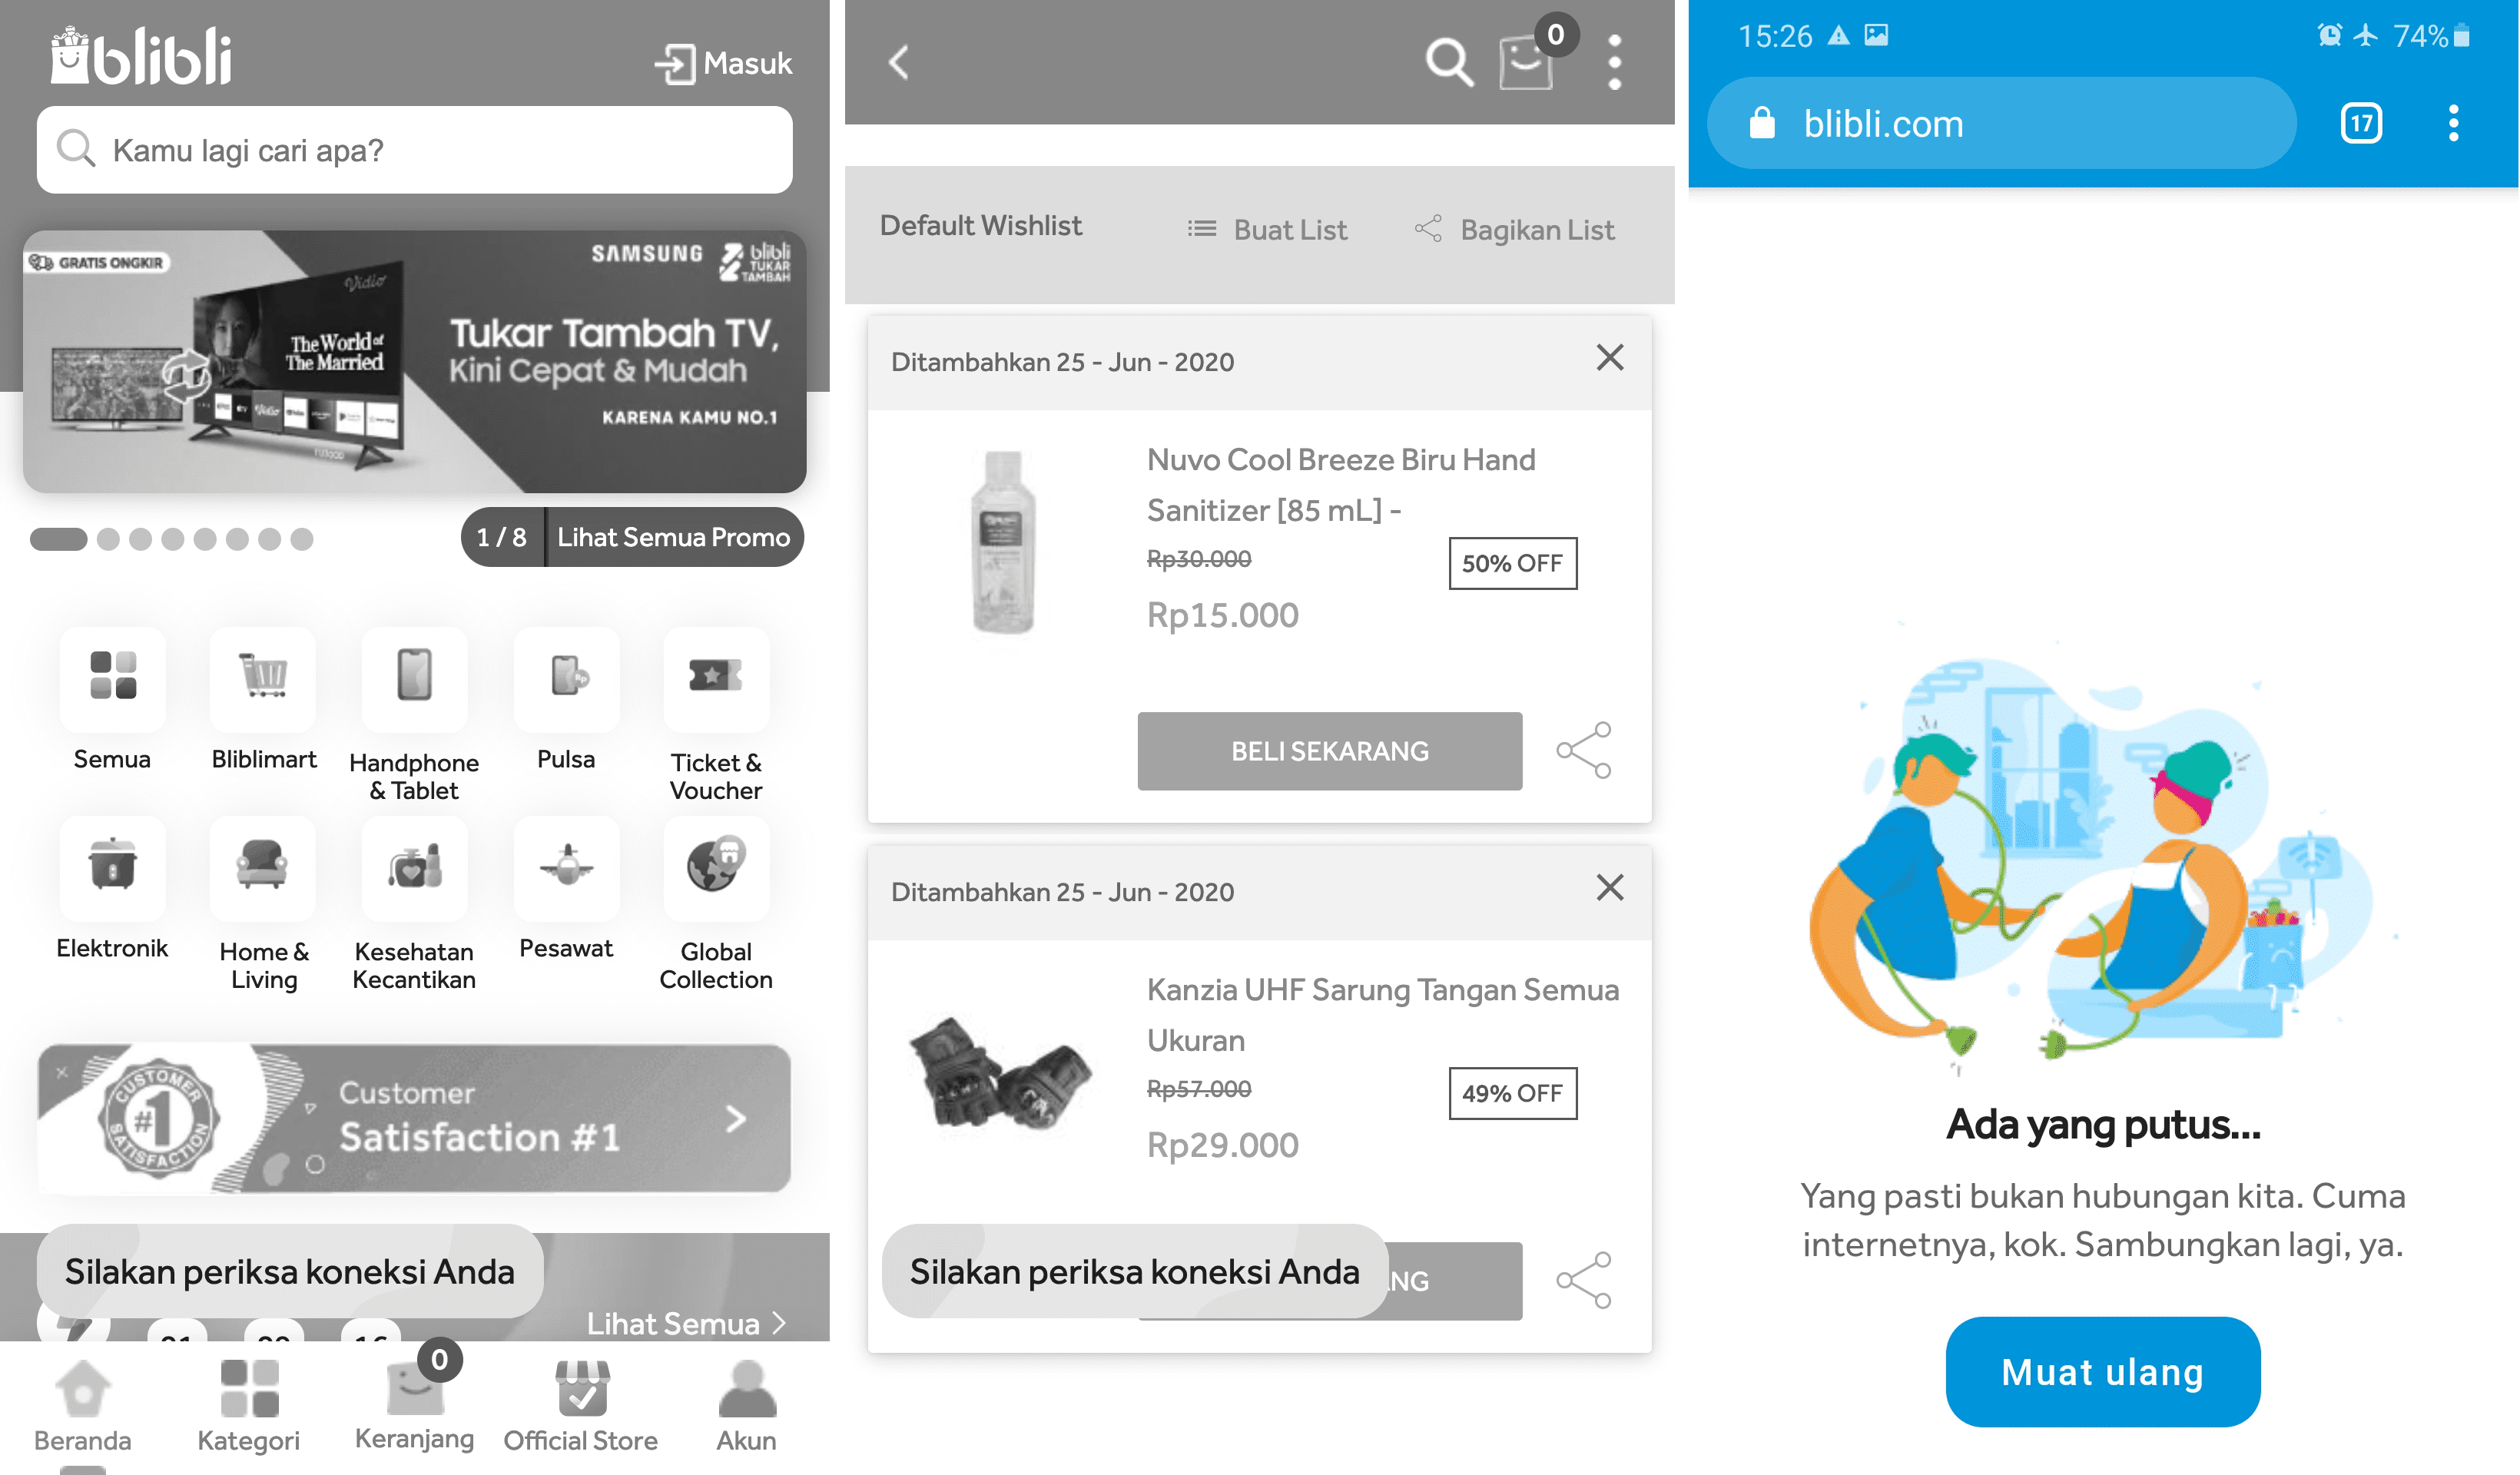Dismiss the sarung tangan wishlist item

(x=1609, y=890)
